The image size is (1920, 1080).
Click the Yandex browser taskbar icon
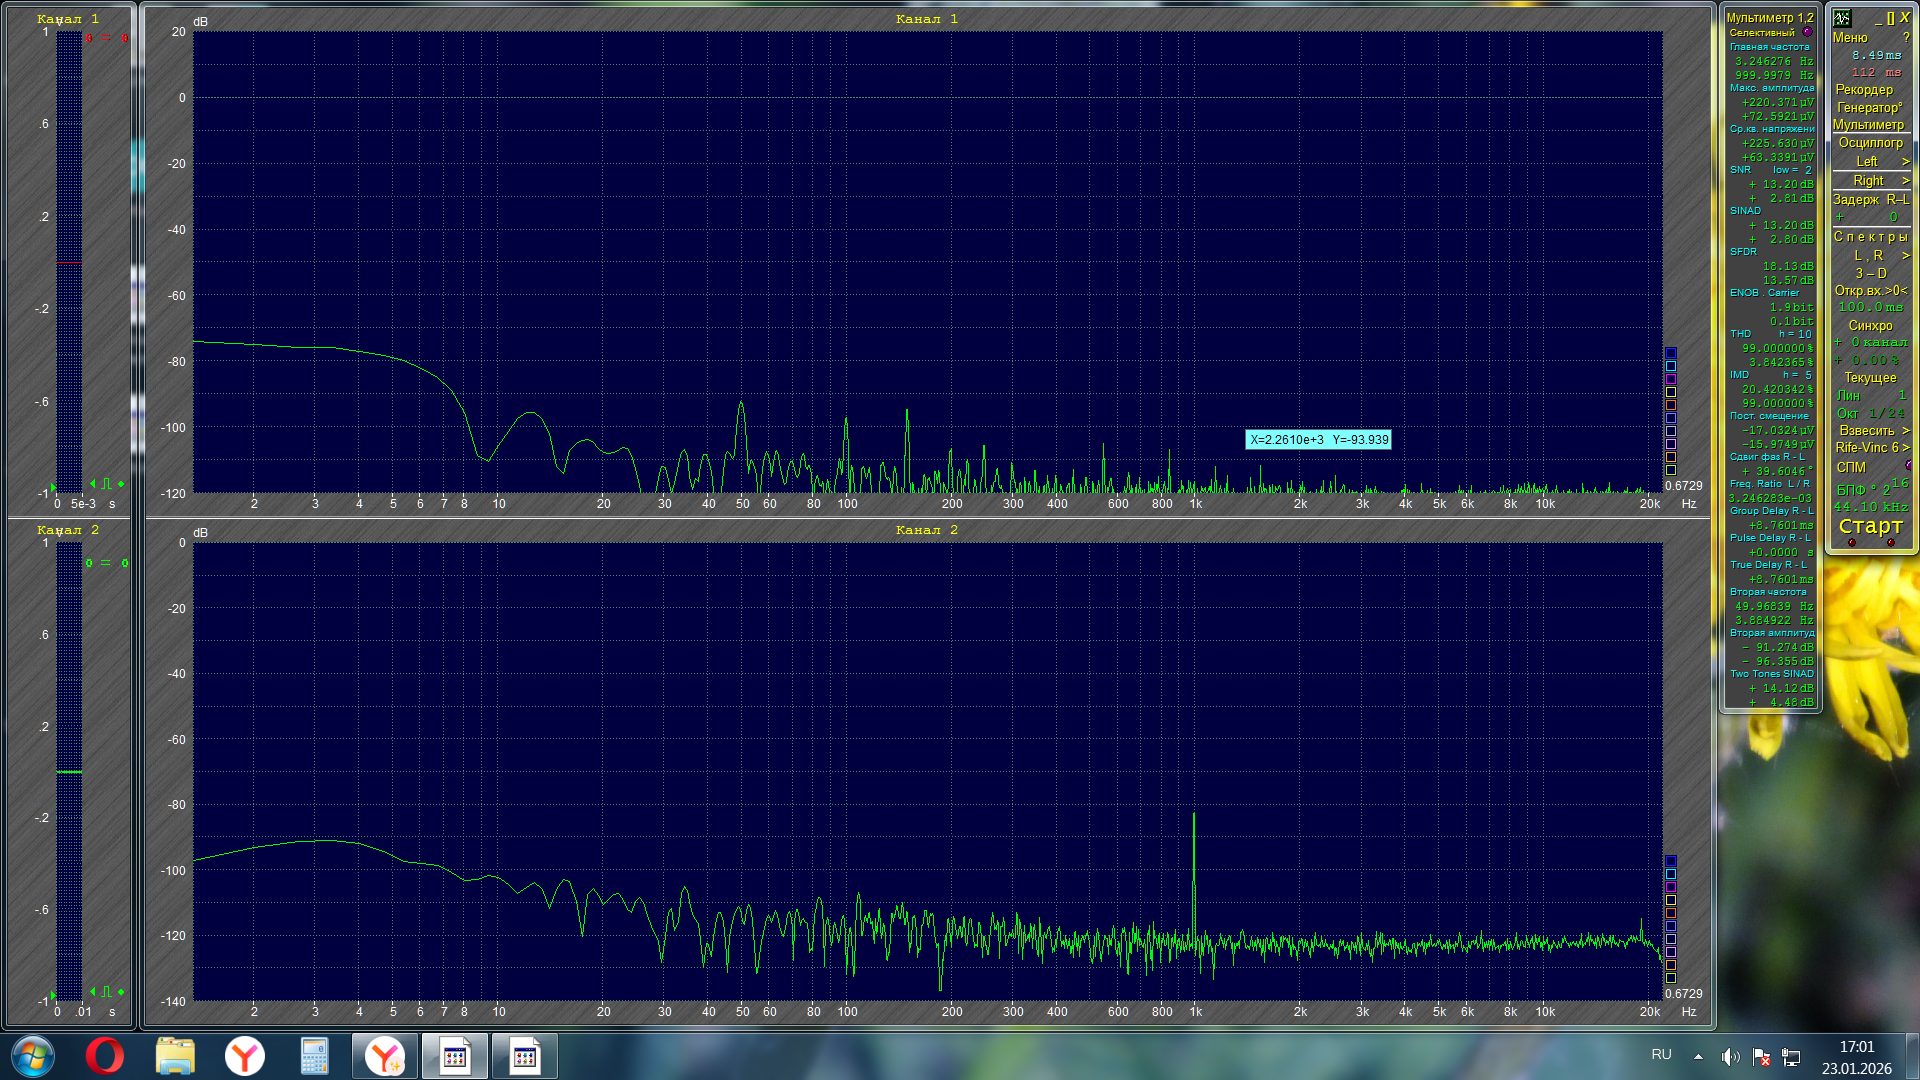pos(245,1056)
